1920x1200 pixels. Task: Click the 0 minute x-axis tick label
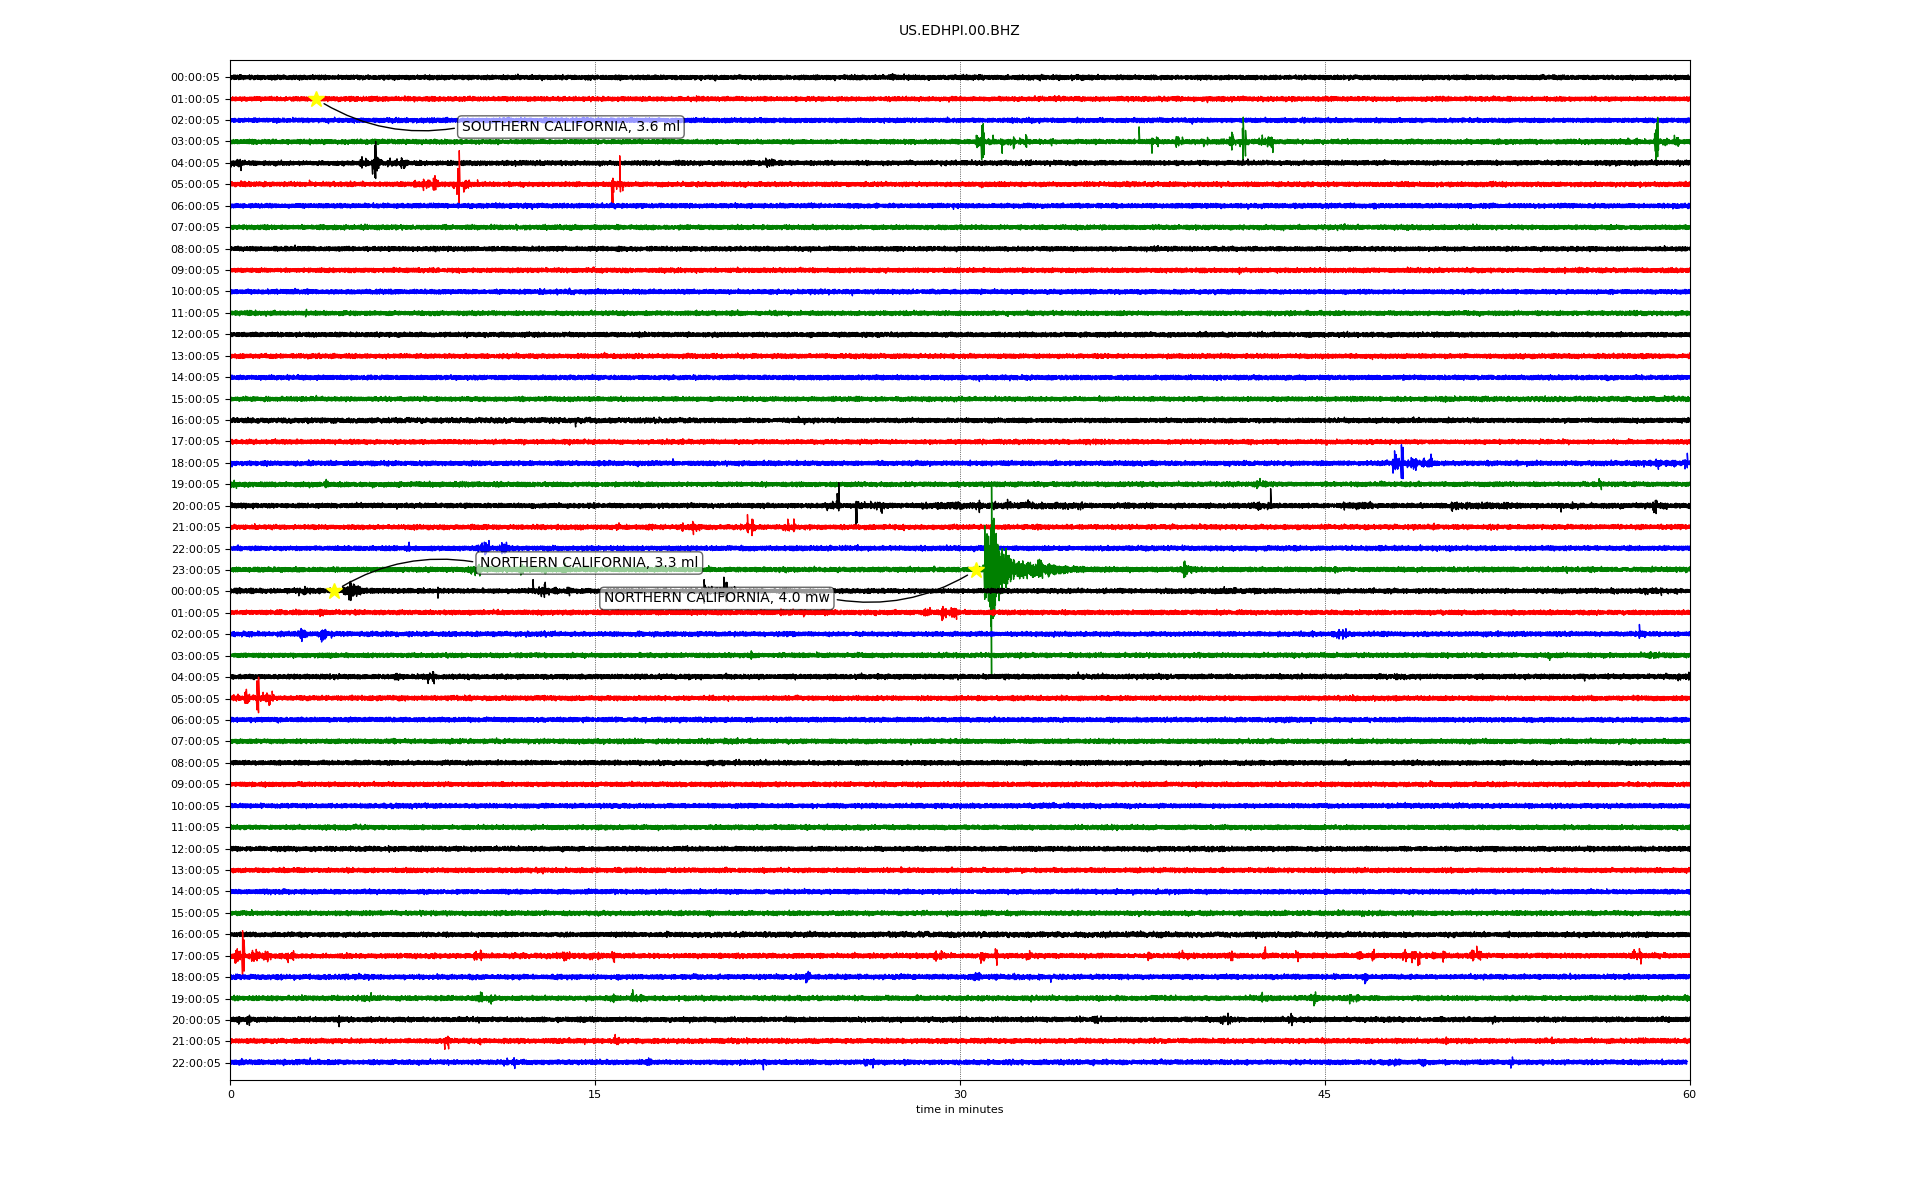pyautogui.click(x=231, y=1094)
